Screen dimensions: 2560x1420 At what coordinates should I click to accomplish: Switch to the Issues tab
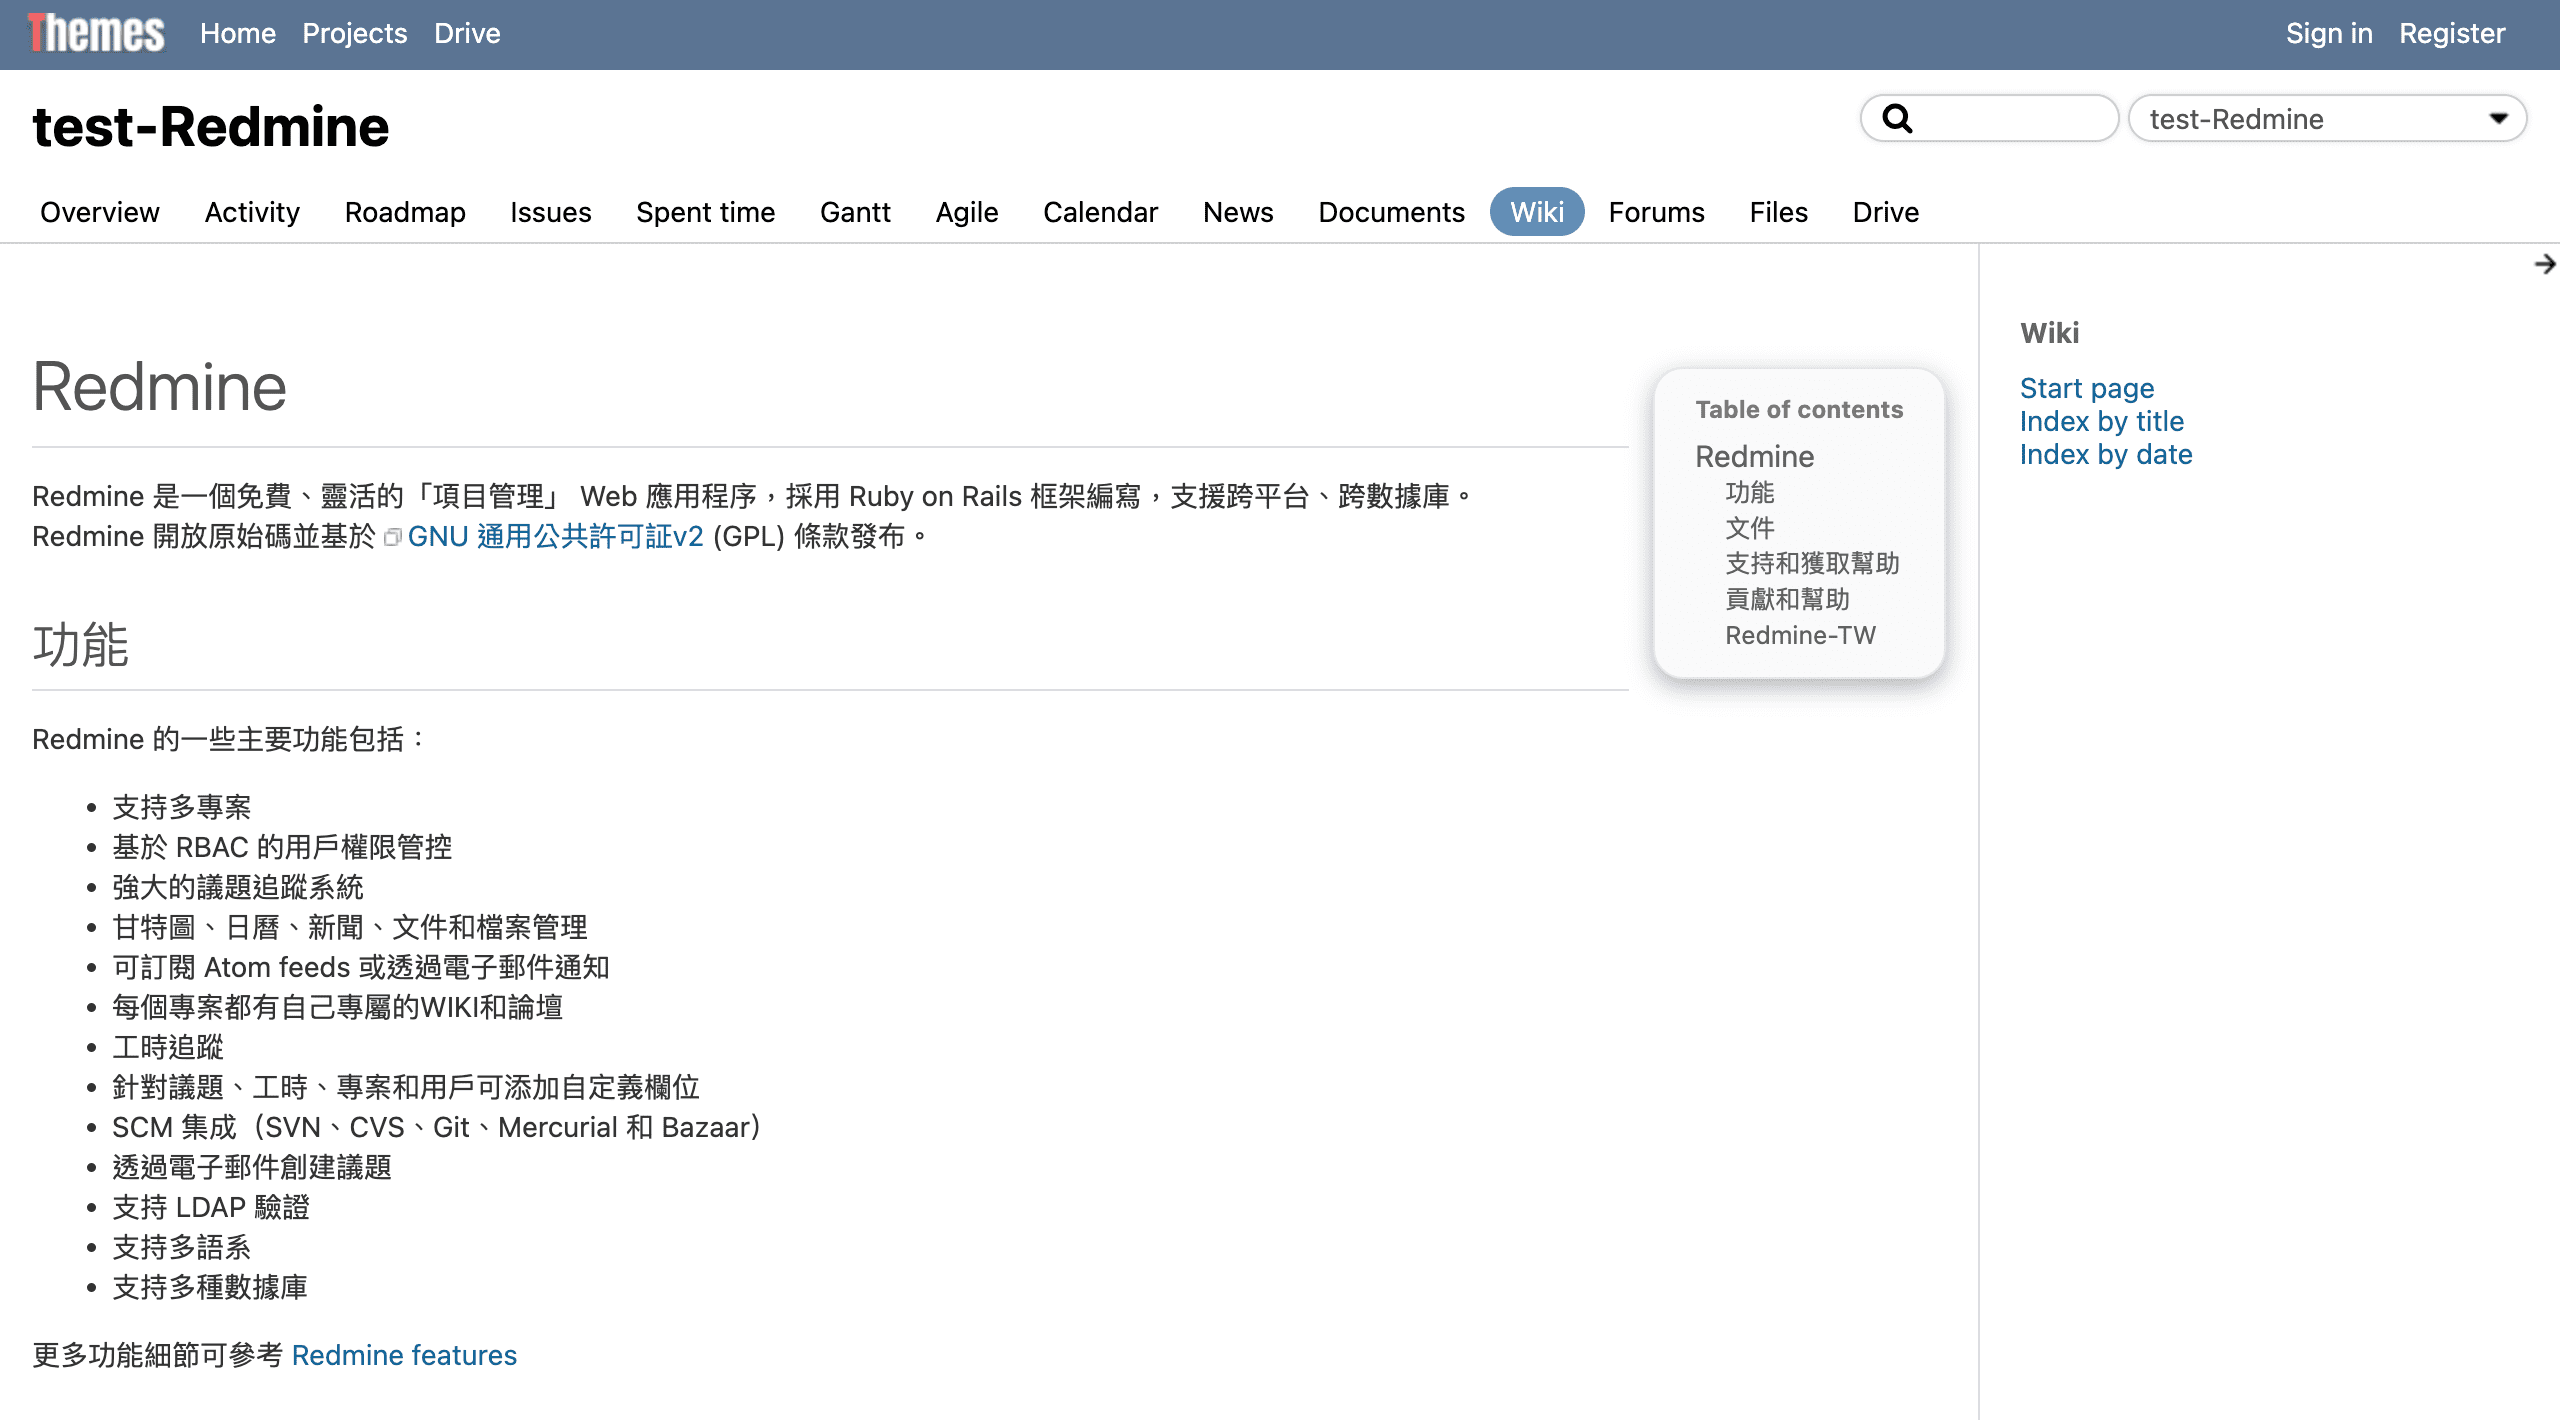(x=550, y=212)
